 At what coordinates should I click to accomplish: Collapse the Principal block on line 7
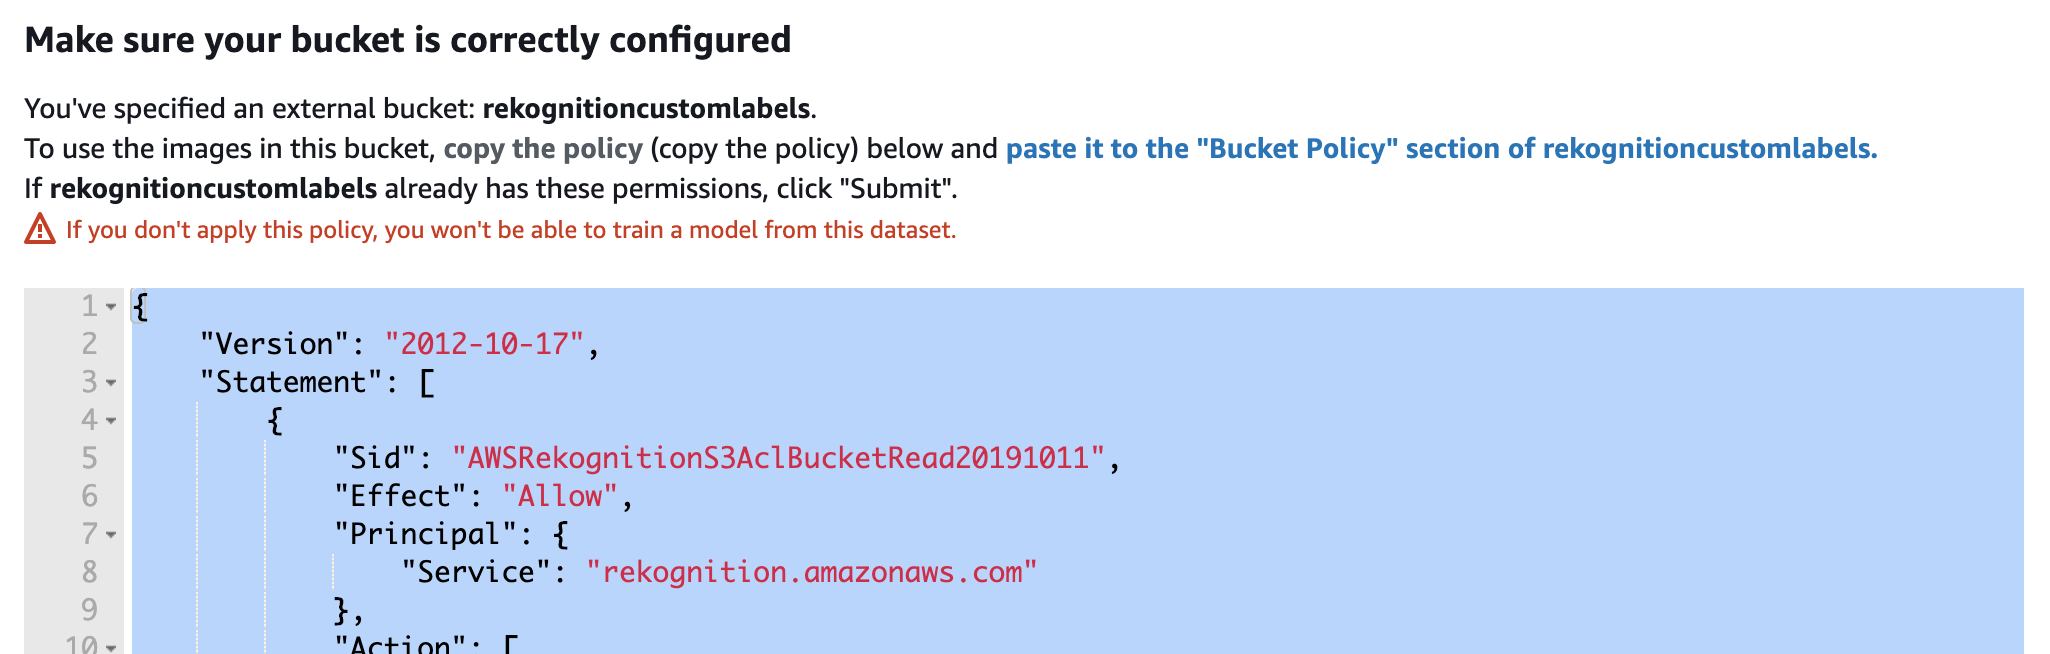tap(111, 535)
